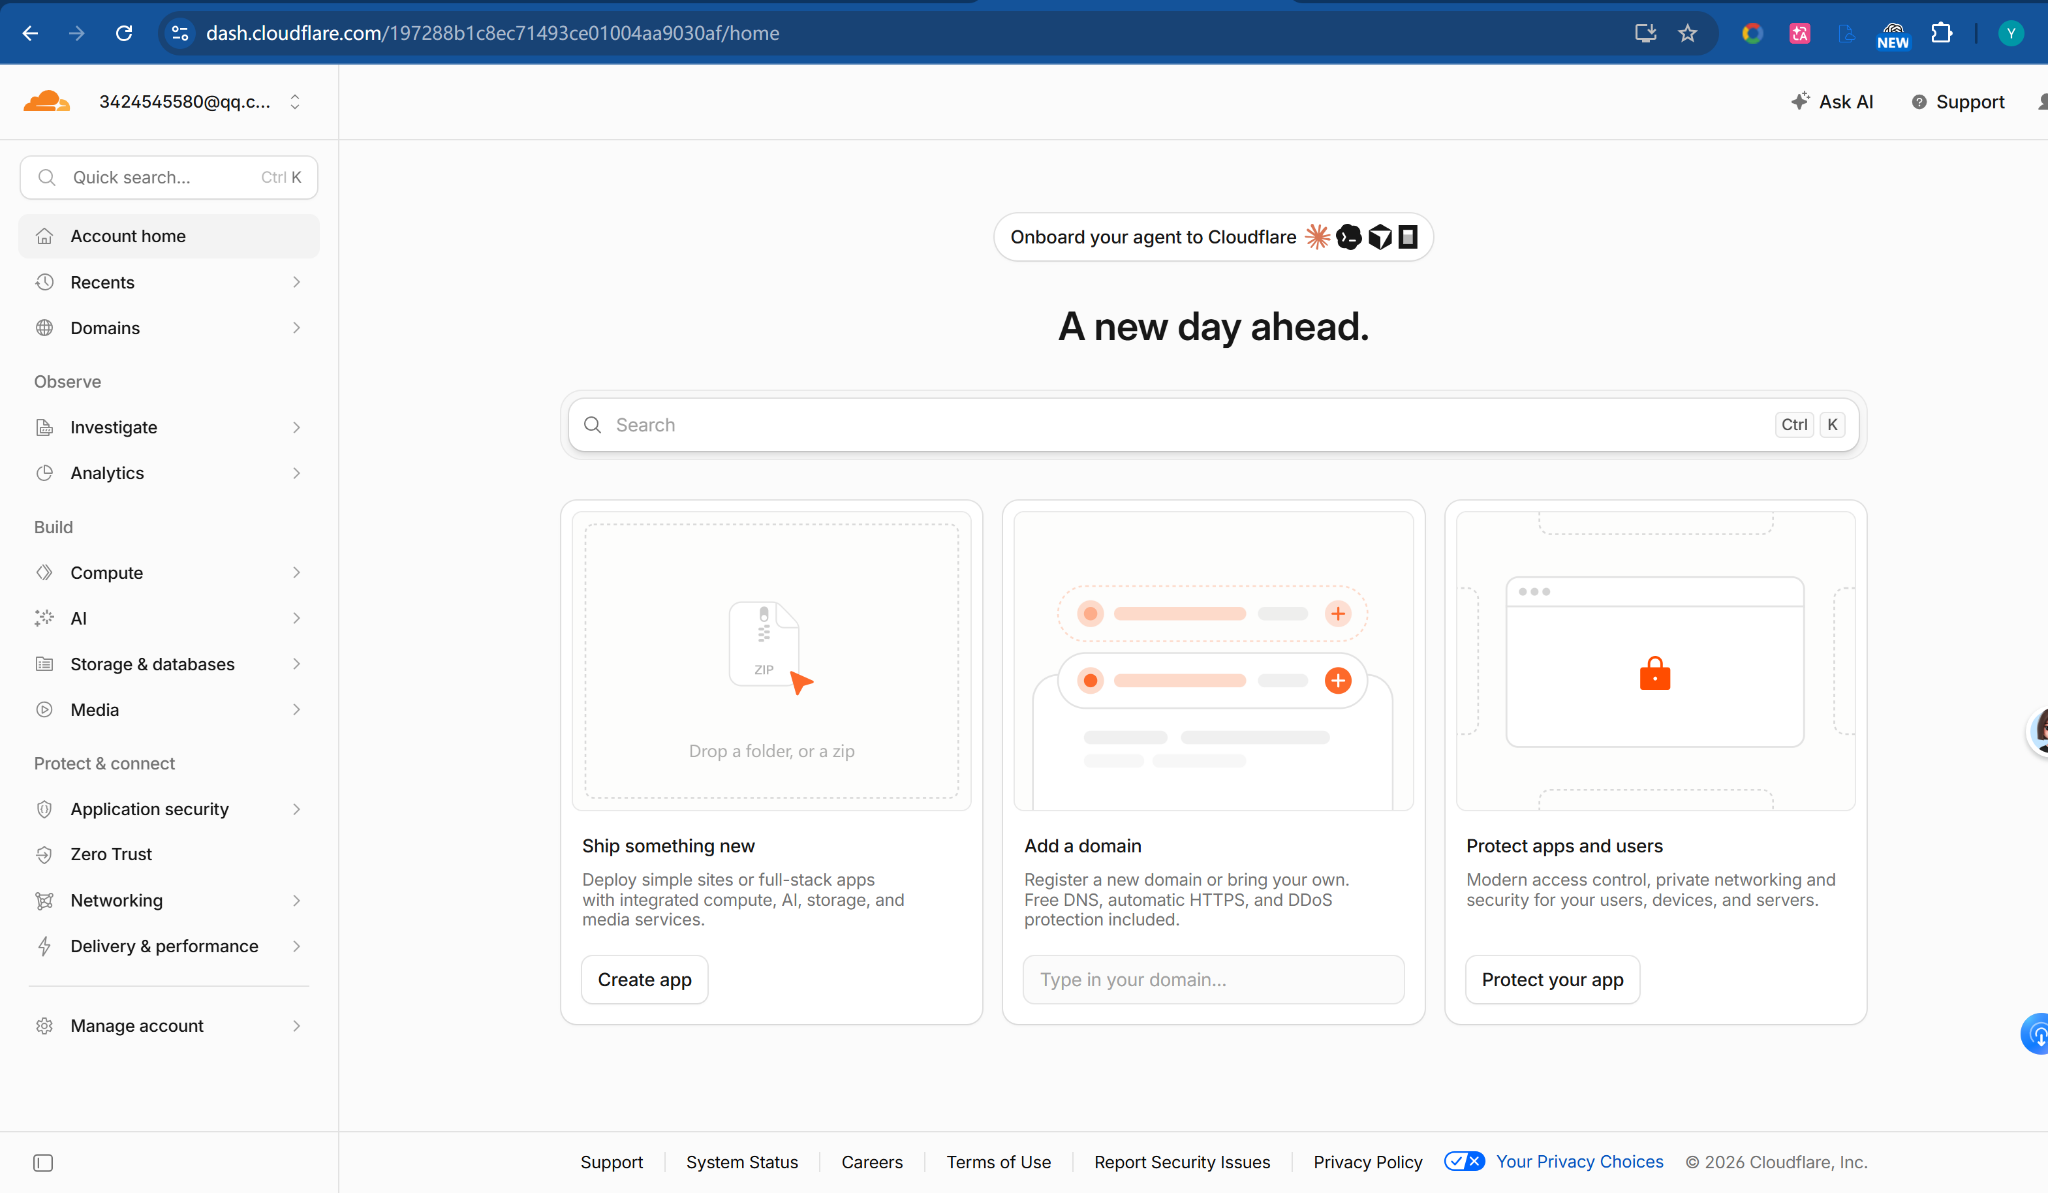Toggle Your Privacy Choices check icon
Screen dimensions: 2048x1193
1464,1161
